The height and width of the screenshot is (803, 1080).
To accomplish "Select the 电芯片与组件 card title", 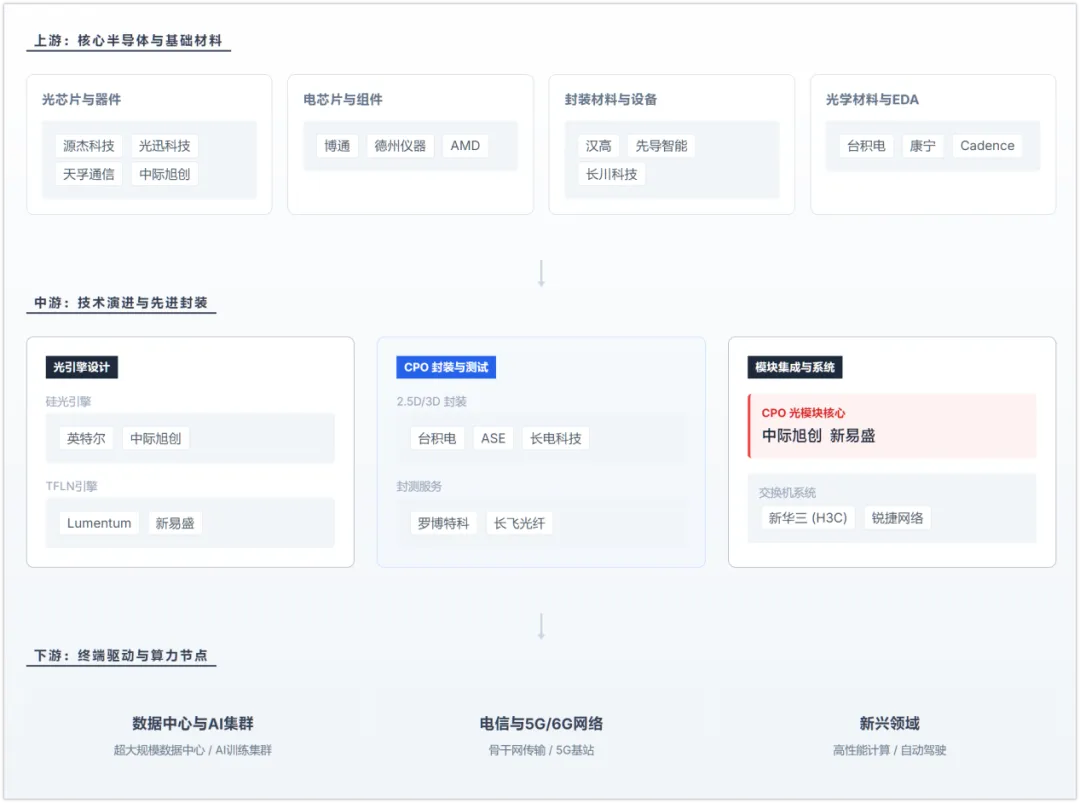I will click(343, 100).
